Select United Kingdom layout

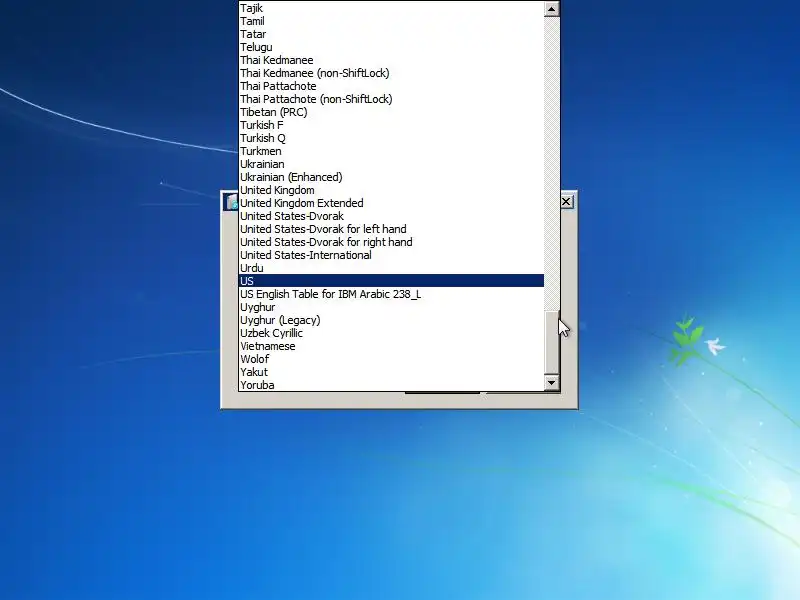pyautogui.click(x=391, y=190)
